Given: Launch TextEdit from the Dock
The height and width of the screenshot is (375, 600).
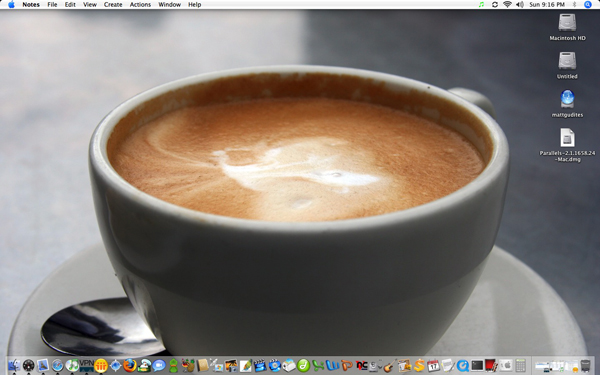Looking at the screenshot, I should click(447, 365).
